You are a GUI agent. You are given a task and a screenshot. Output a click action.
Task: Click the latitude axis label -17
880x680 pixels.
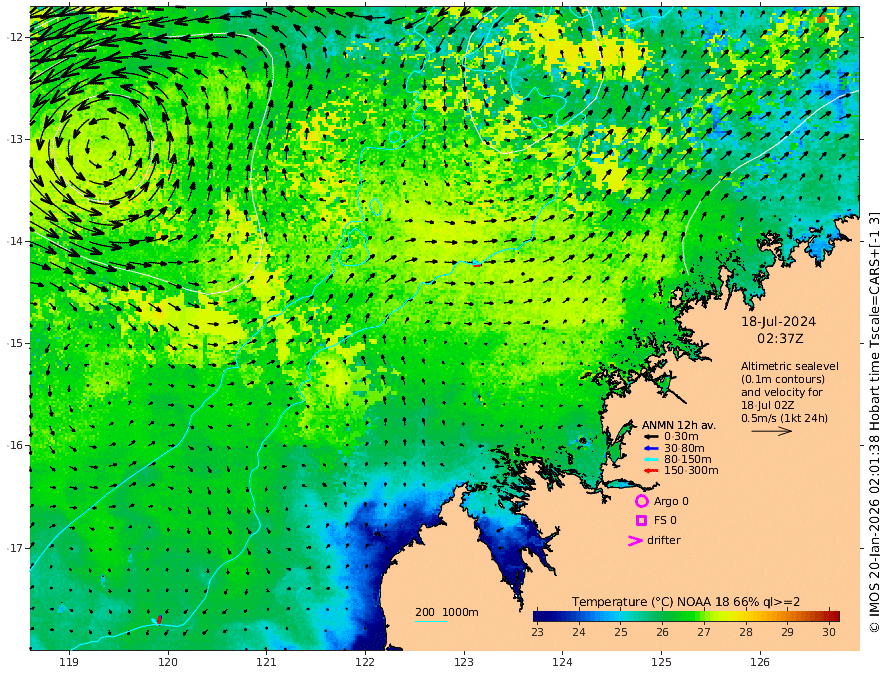point(16,548)
